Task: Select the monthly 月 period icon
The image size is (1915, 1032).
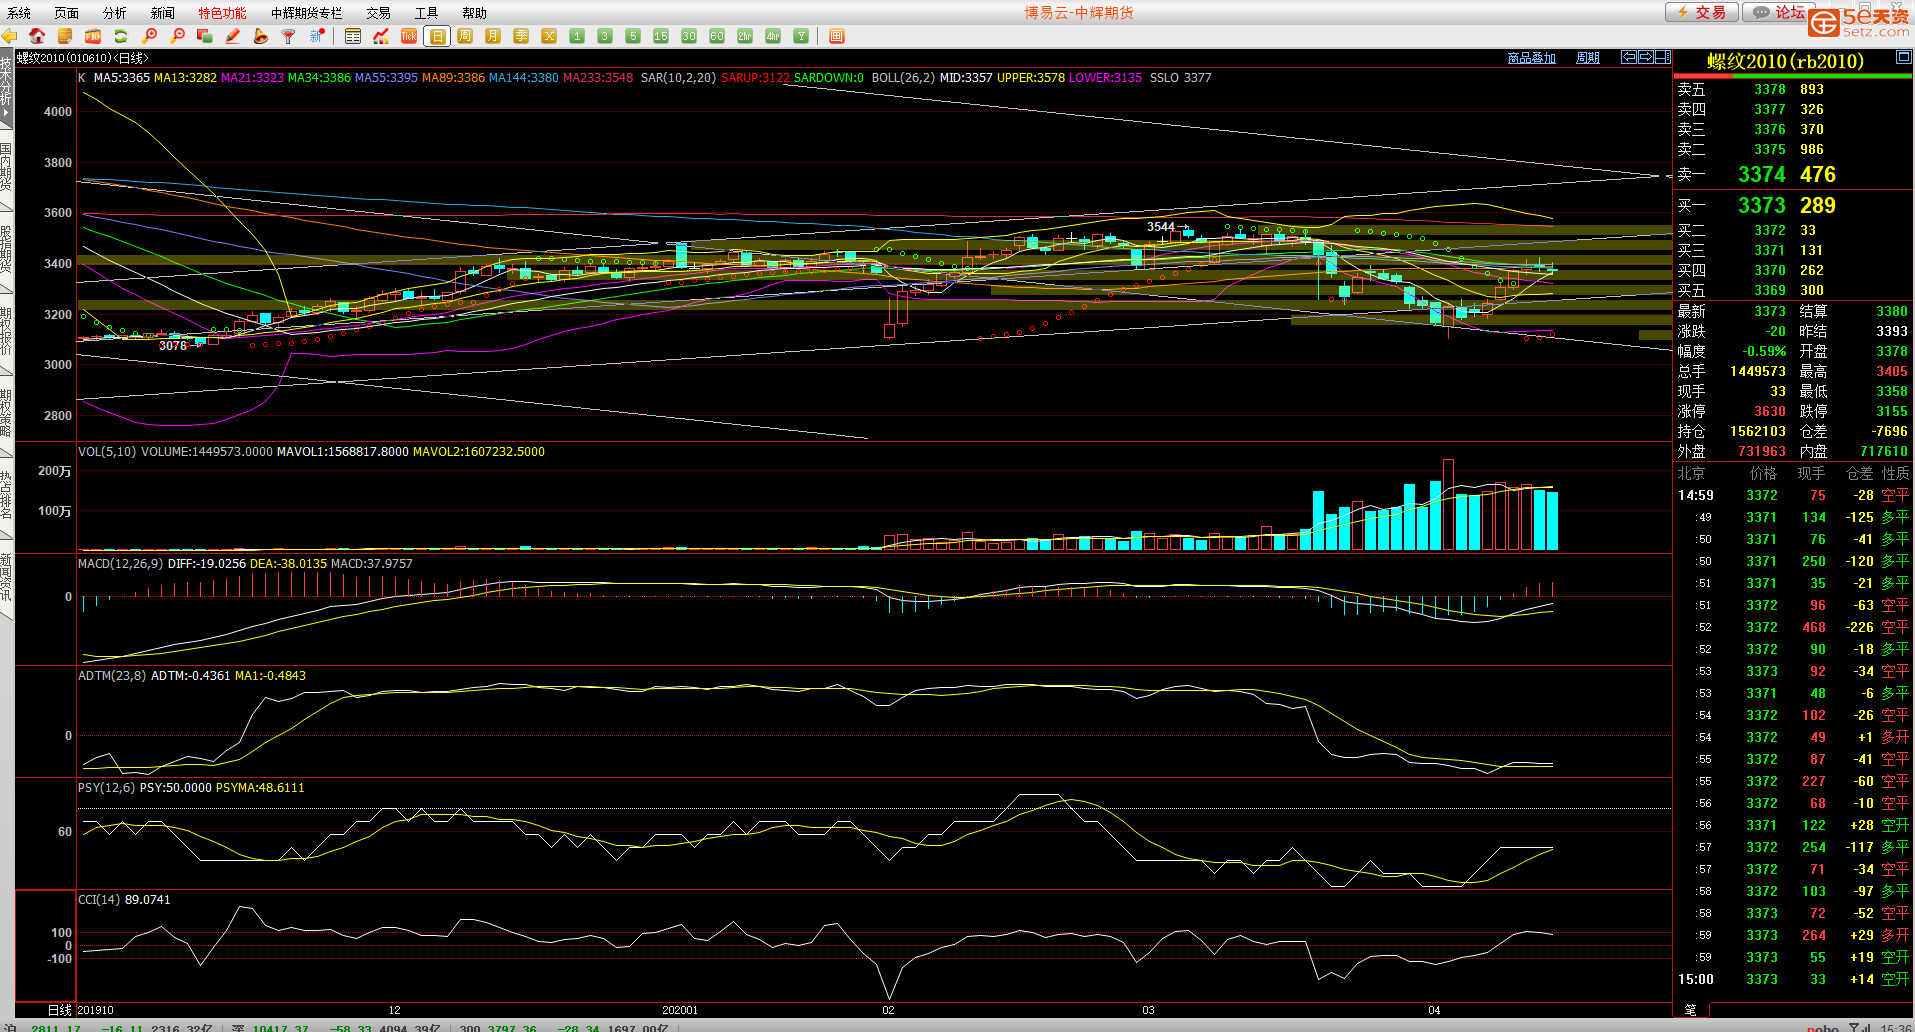Action: tap(493, 36)
